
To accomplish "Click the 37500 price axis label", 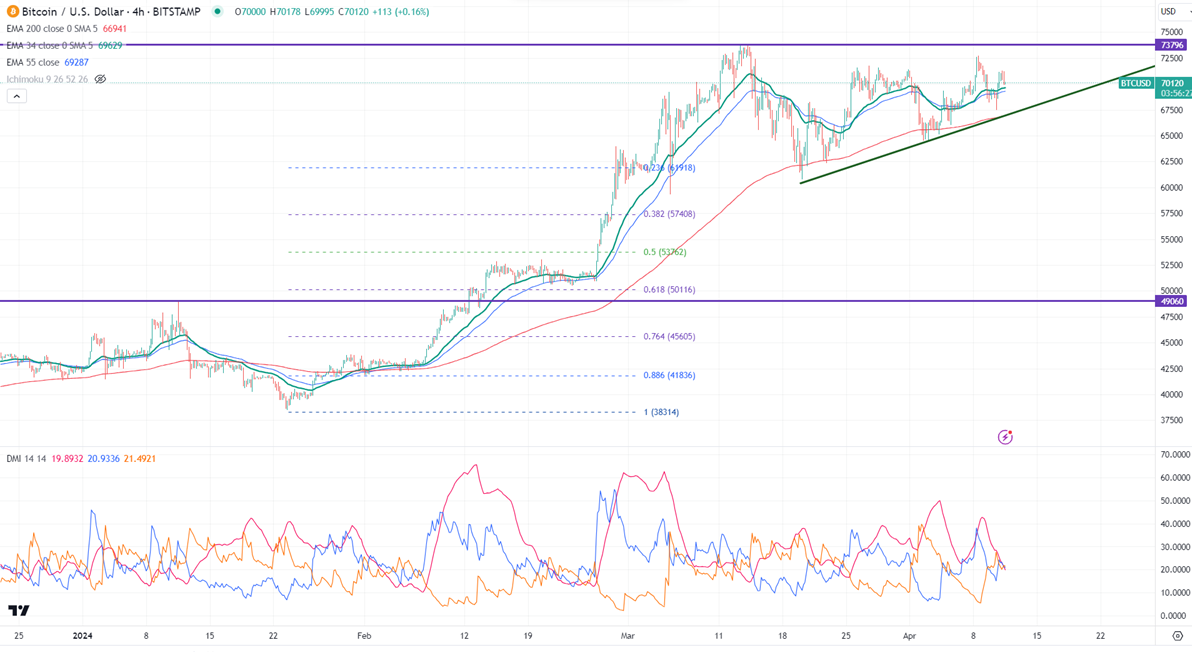I will (x=1171, y=420).
